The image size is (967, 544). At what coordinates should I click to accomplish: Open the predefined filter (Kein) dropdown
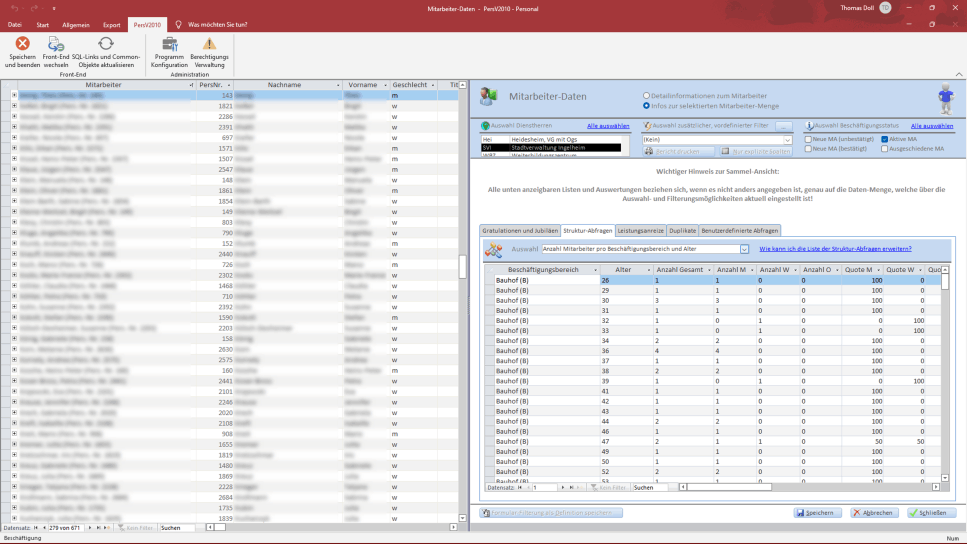pos(788,139)
